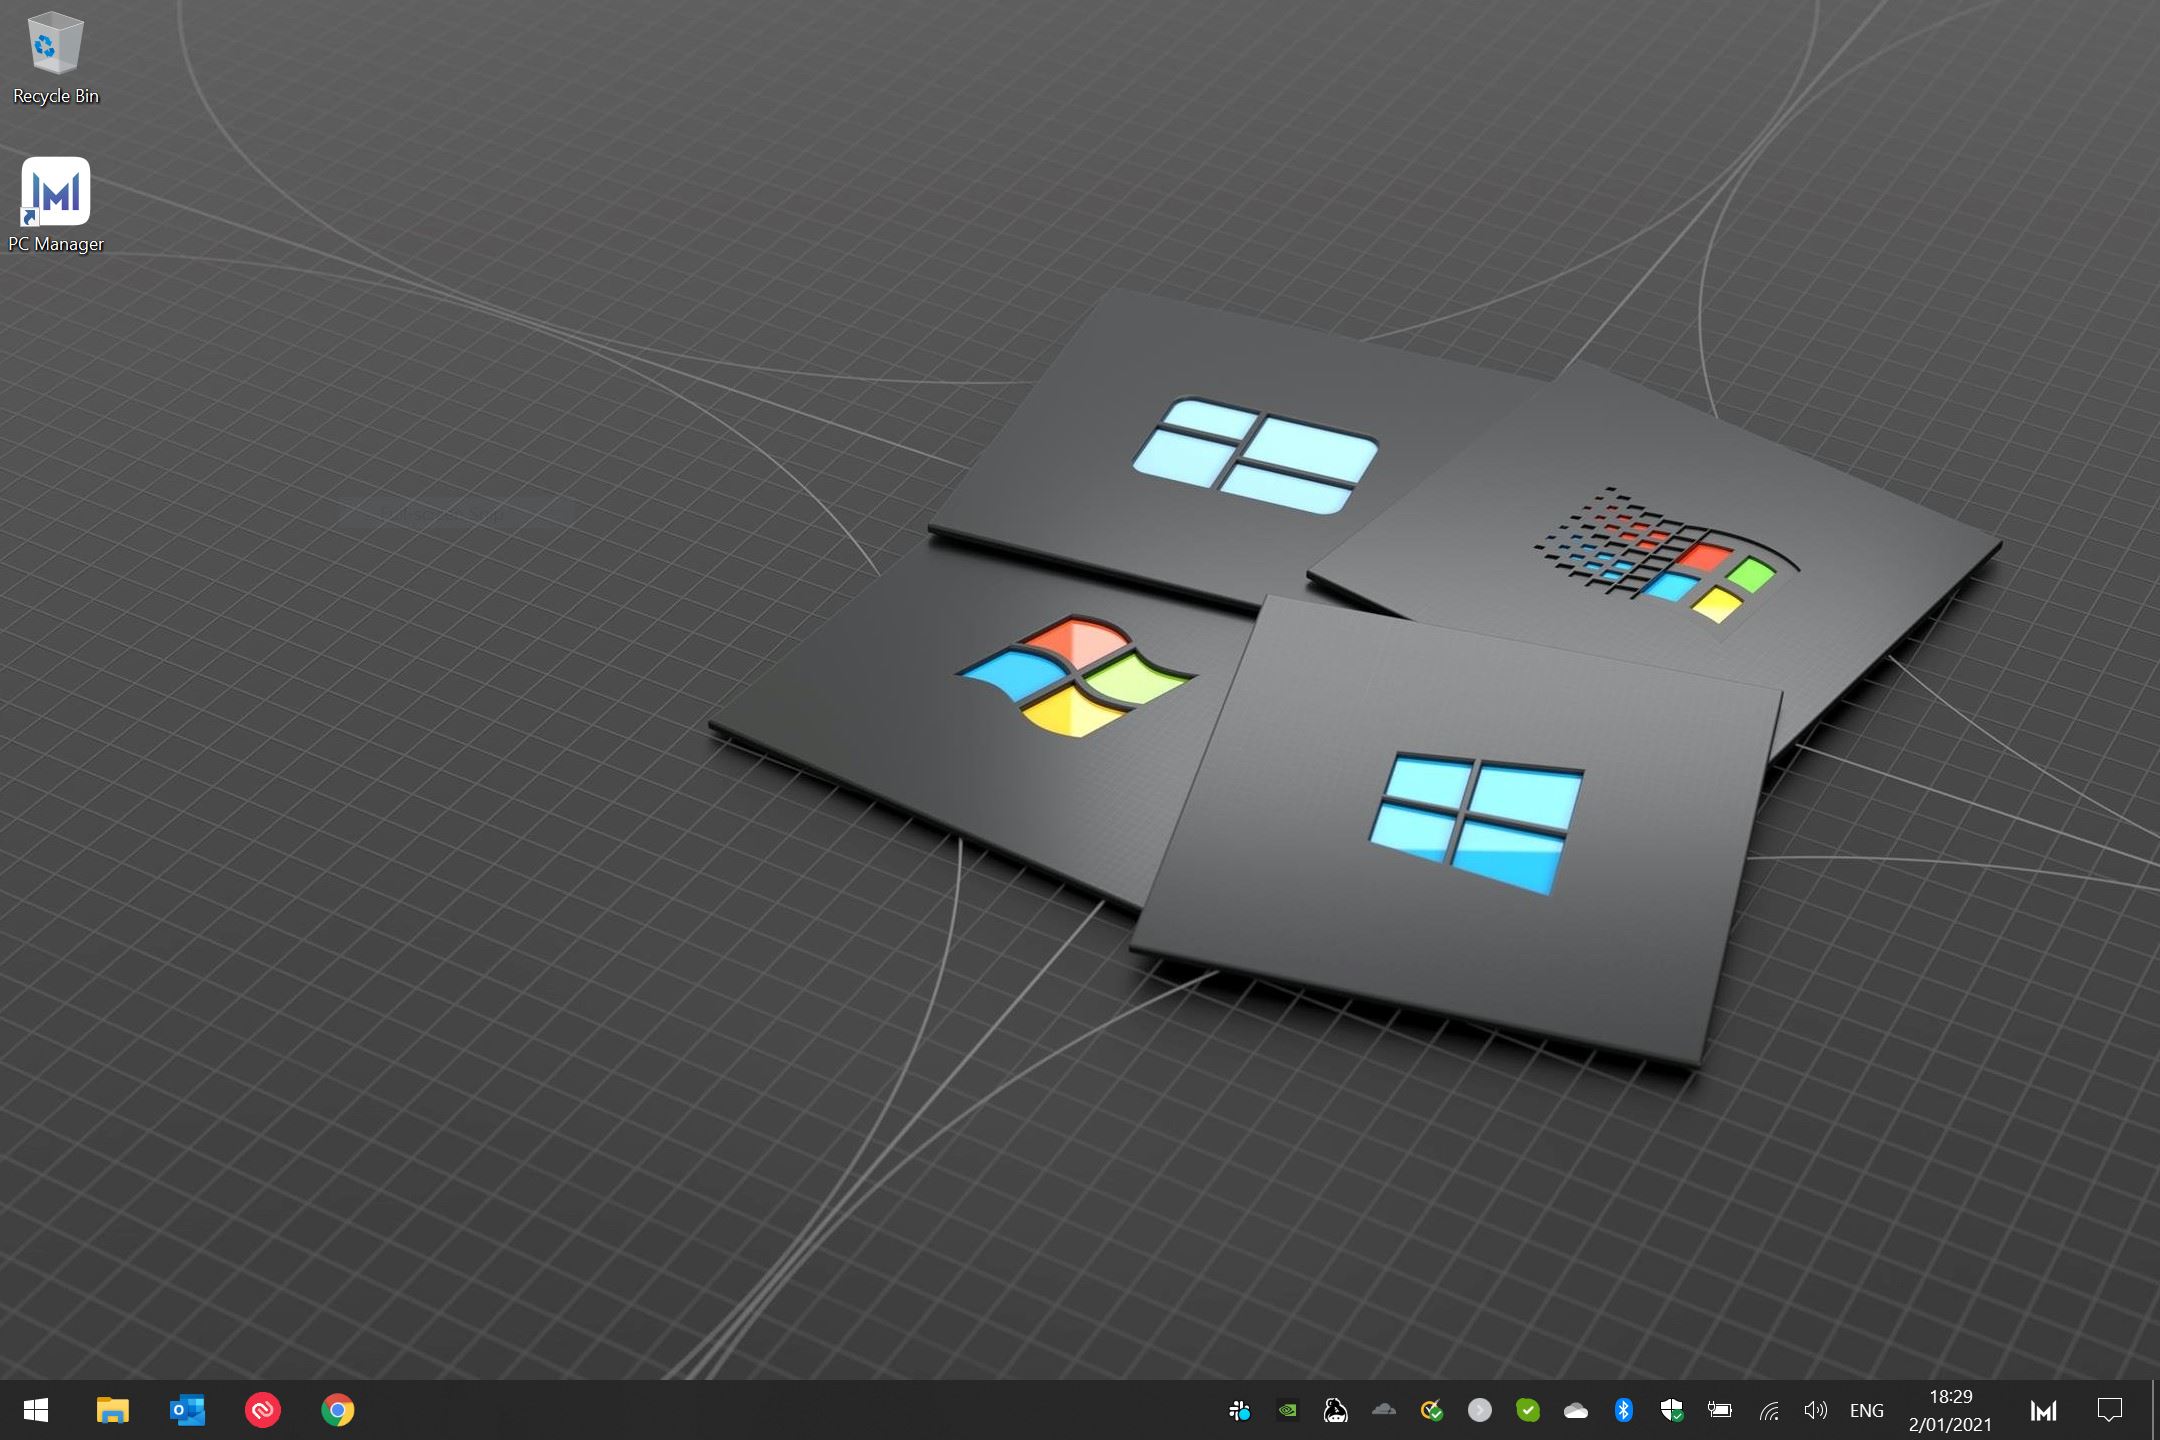2160x1440 pixels.
Task: Open the volume speaker control
Action: [x=1816, y=1410]
